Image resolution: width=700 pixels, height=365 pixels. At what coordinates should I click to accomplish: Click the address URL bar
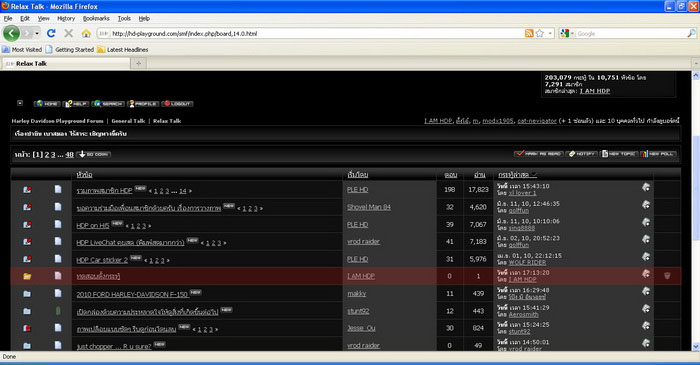pos(312,33)
